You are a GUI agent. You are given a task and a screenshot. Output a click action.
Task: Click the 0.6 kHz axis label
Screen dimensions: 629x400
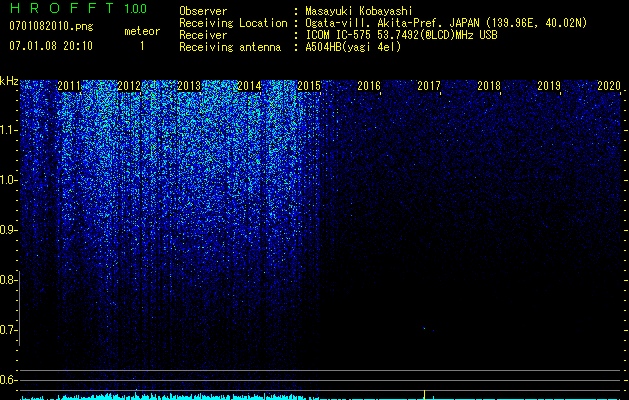[7, 380]
